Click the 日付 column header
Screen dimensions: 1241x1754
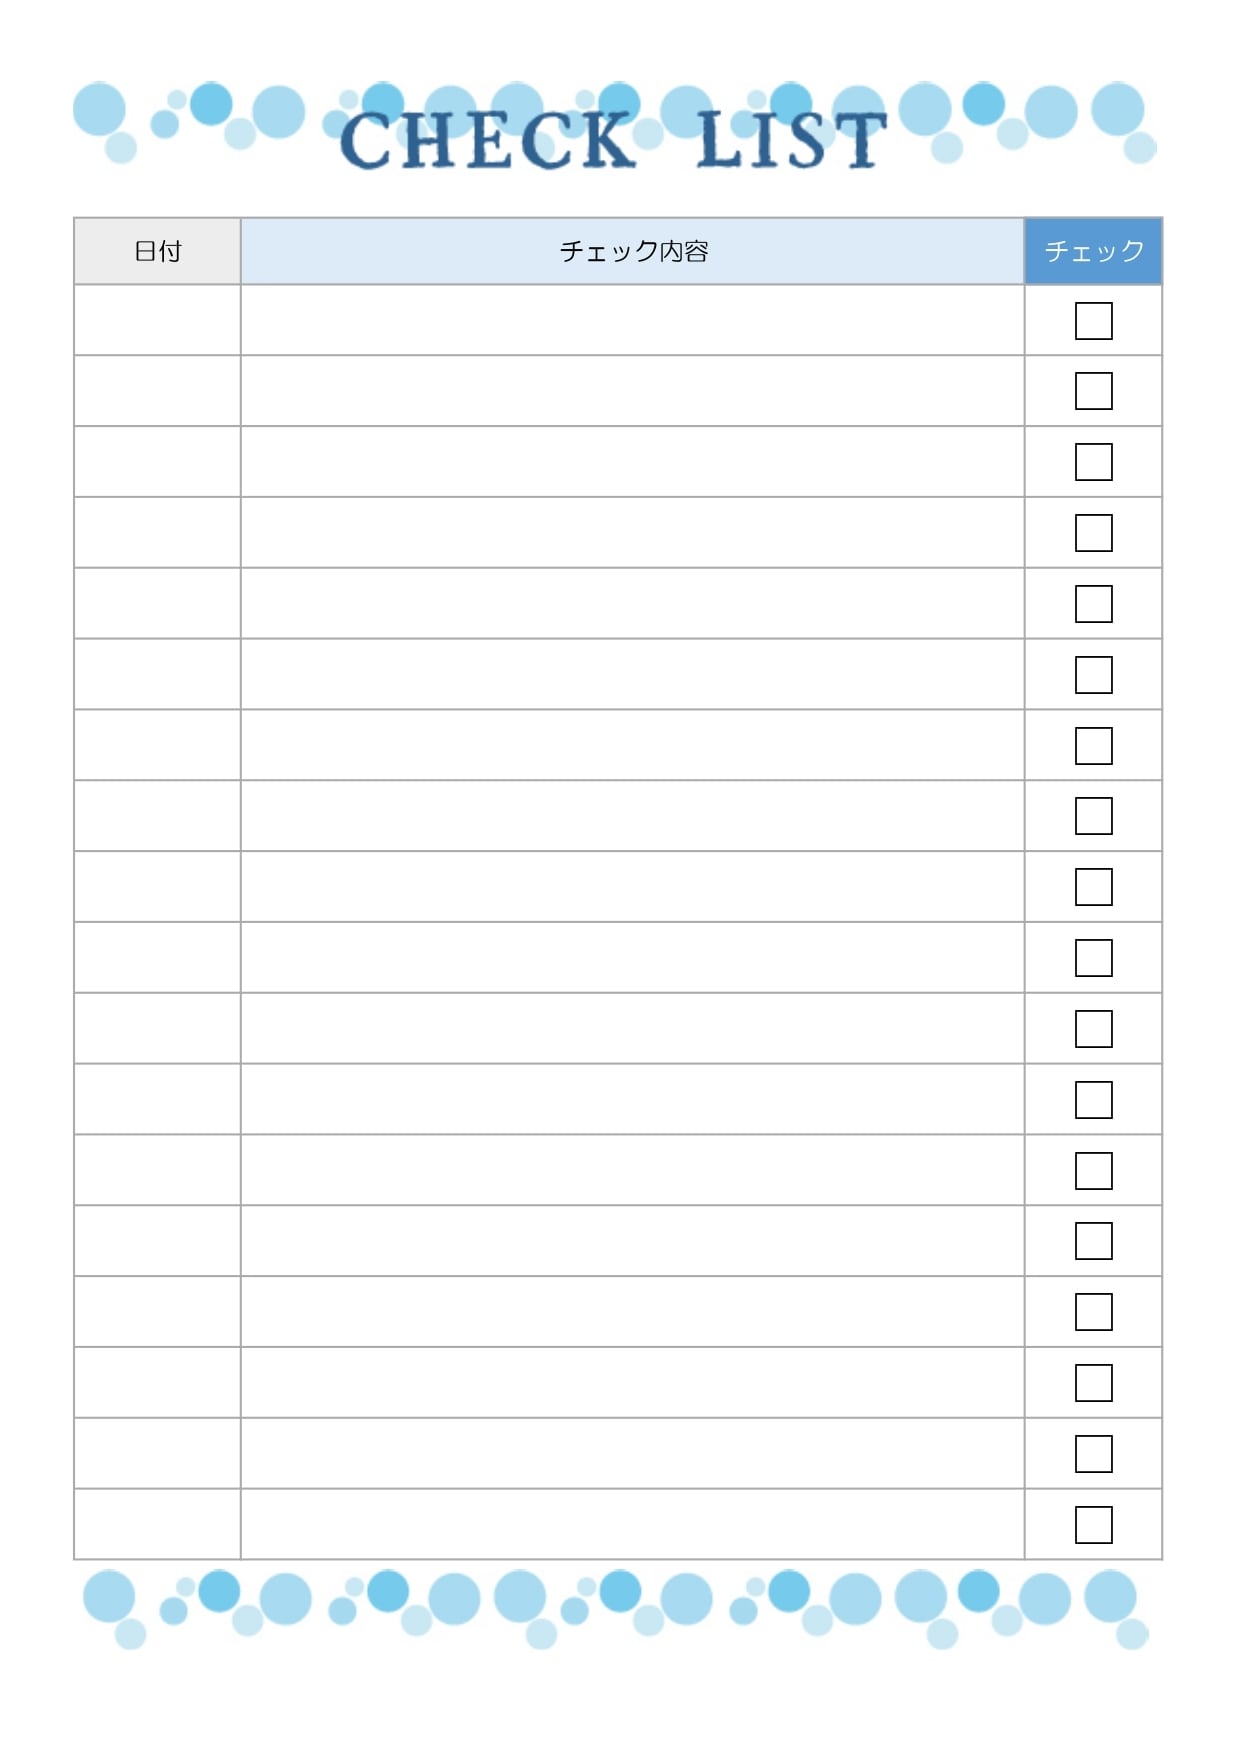click(157, 251)
